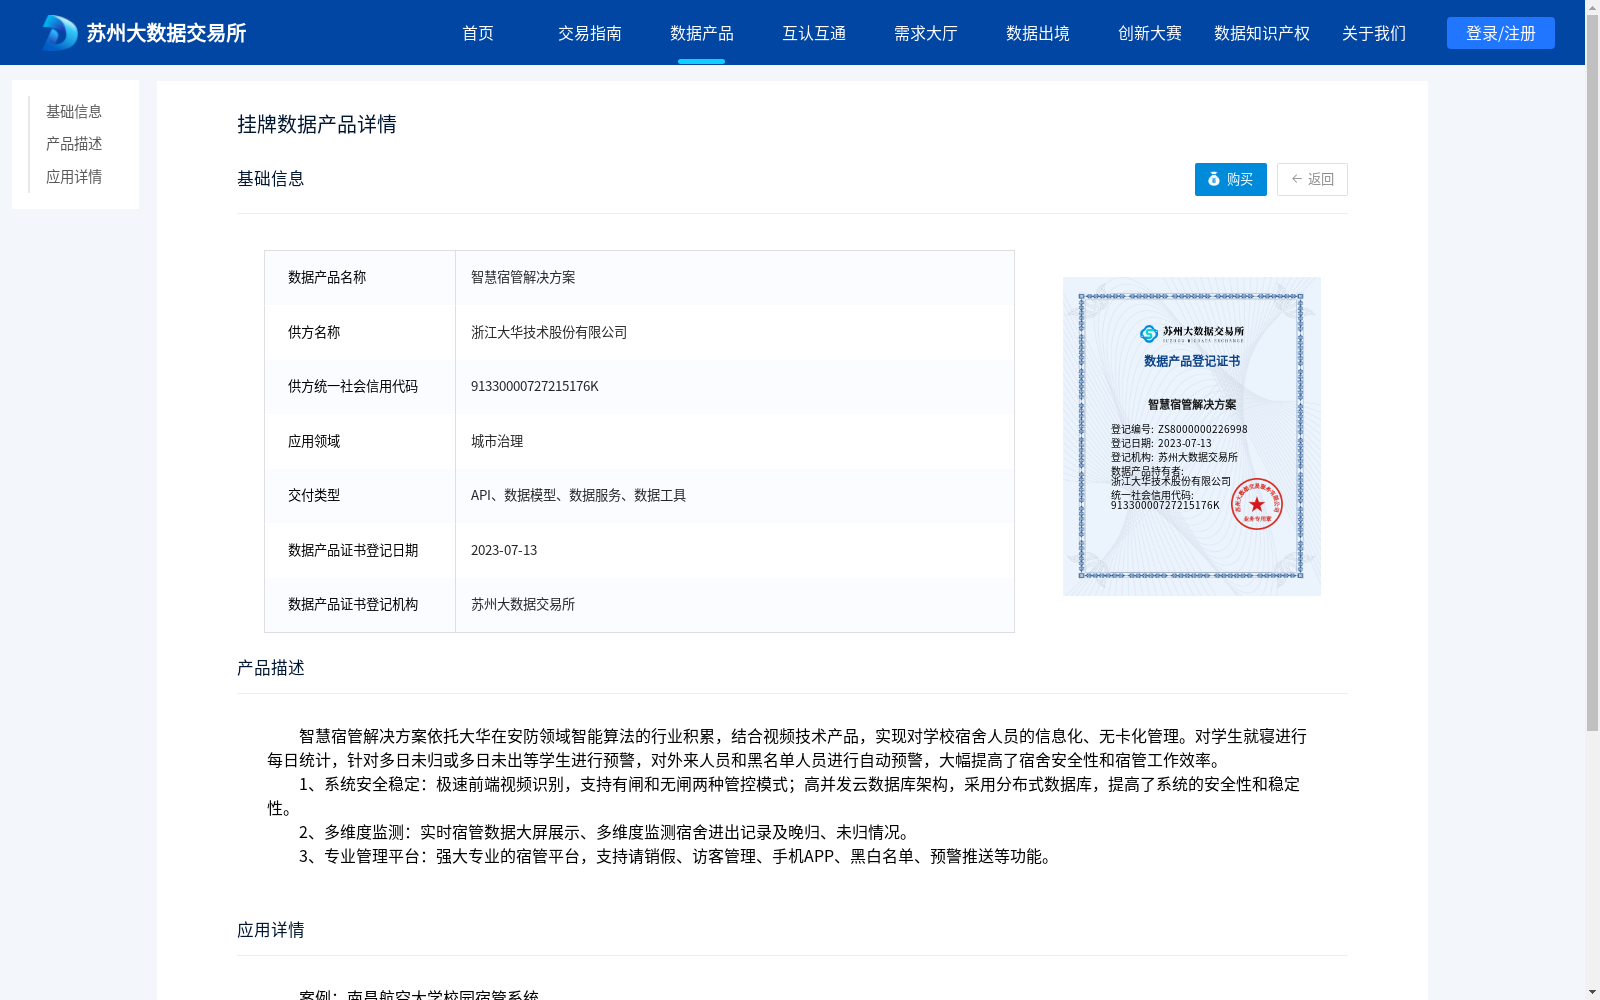The height and width of the screenshot is (1000, 1600).
Task: Open the 数据知识产权 section
Action: (x=1261, y=33)
